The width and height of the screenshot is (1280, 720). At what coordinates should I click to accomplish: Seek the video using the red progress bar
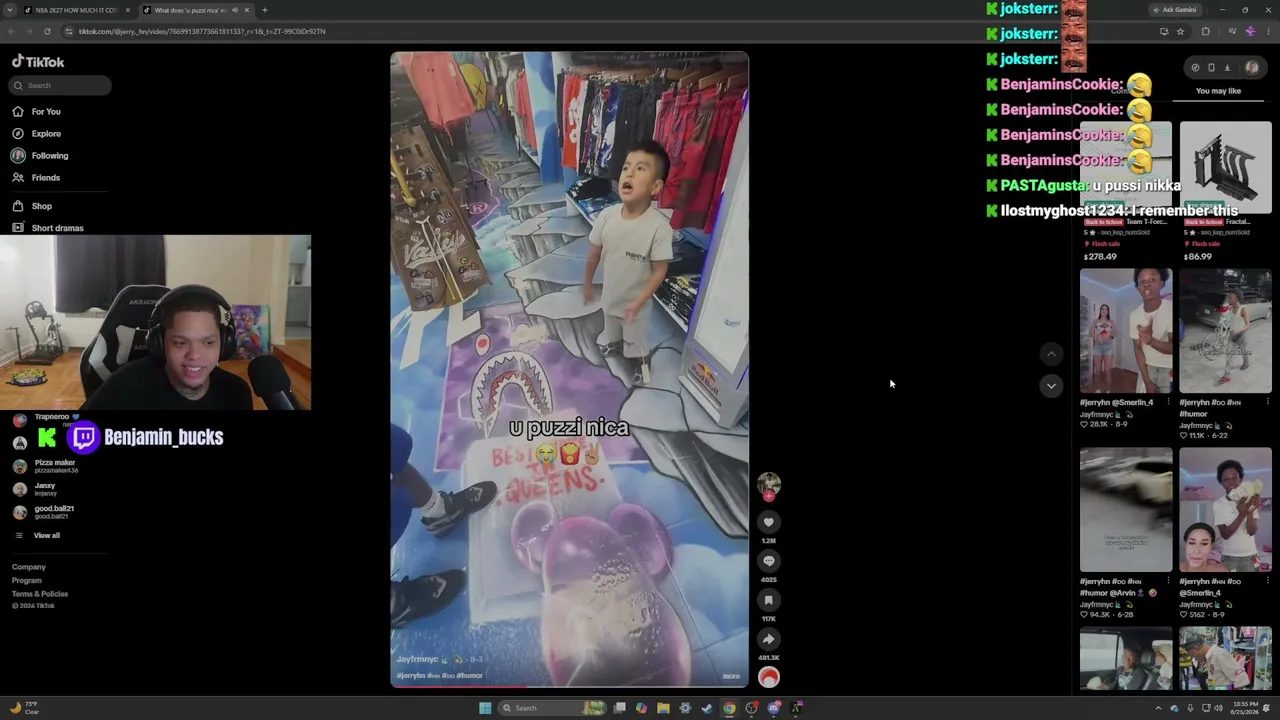coord(569,686)
